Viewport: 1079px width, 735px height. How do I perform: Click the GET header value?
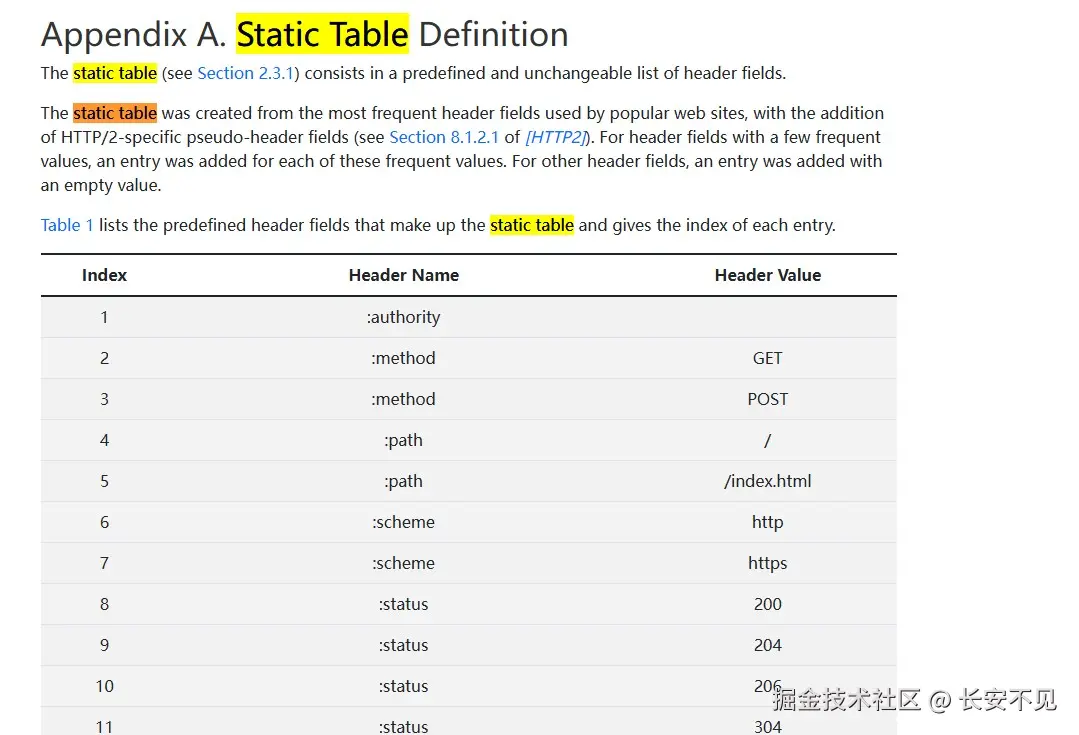(767, 358)
